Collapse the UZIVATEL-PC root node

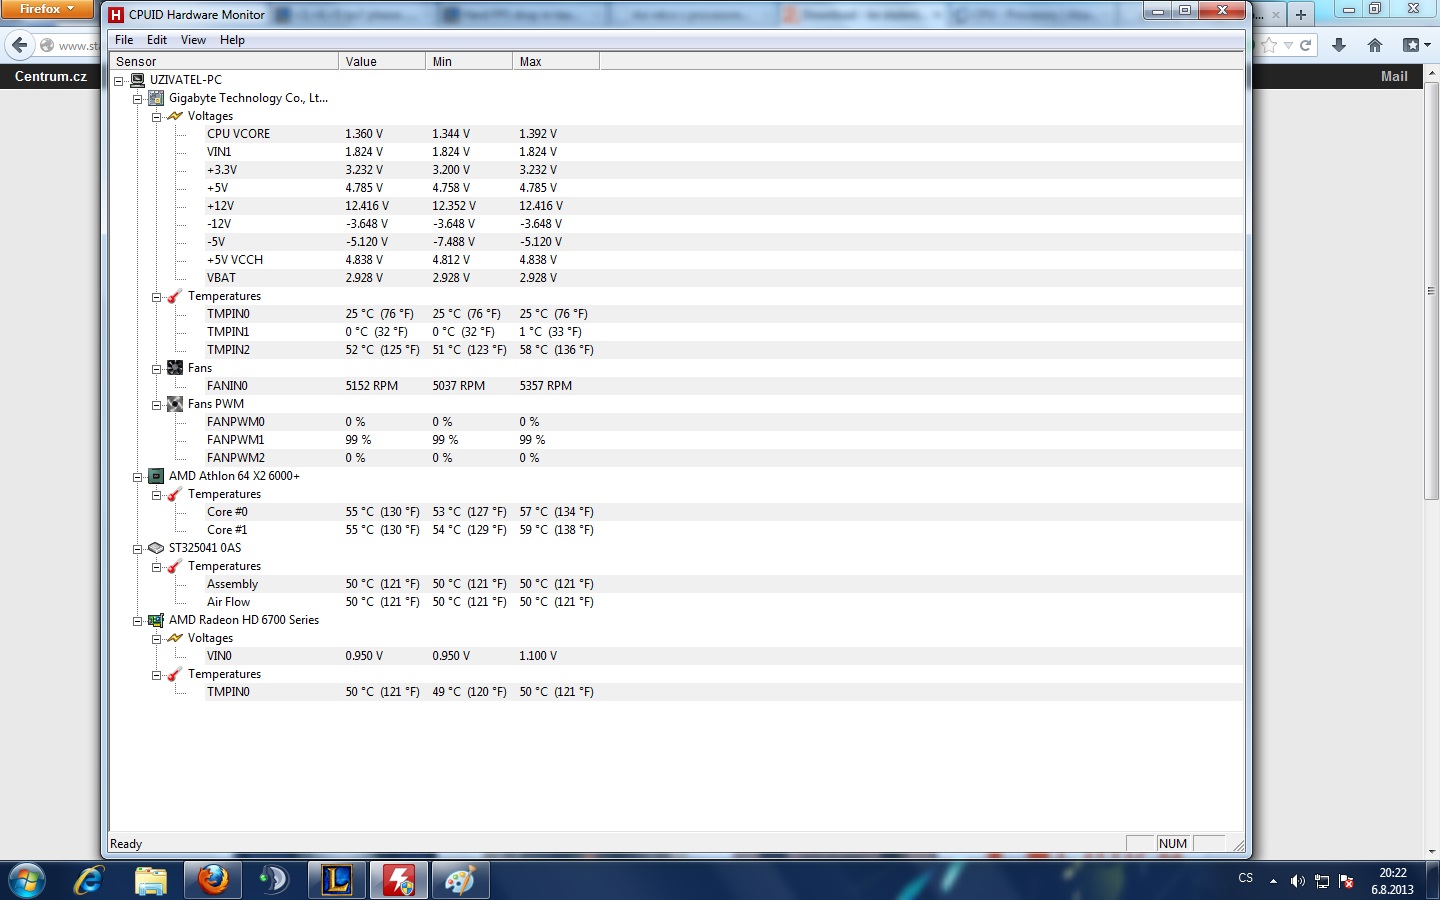119,80
